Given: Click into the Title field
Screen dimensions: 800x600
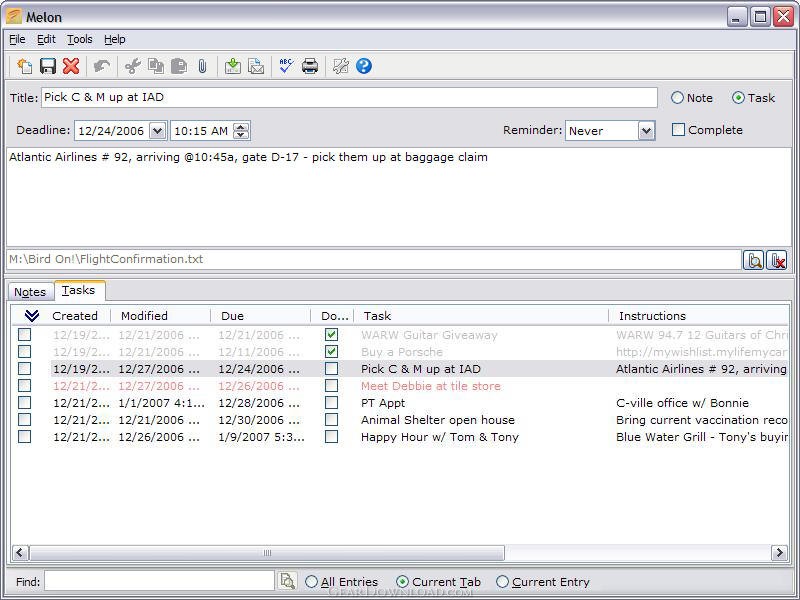Looking at the screenshot, I should pos(349,97).
